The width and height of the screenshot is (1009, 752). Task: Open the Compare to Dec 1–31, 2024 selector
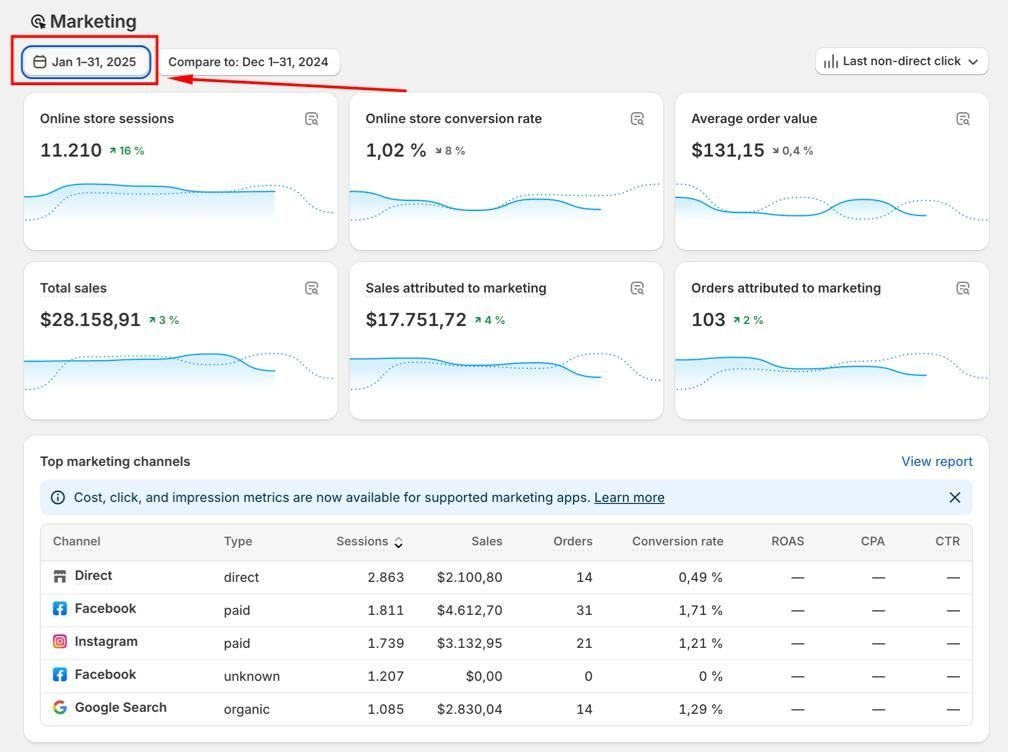[248, 62]
